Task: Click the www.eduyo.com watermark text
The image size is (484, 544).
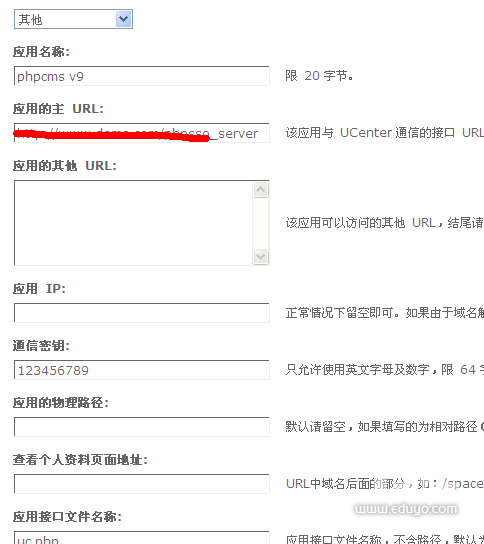Action: pyautogui.click(x=406, y=509)
